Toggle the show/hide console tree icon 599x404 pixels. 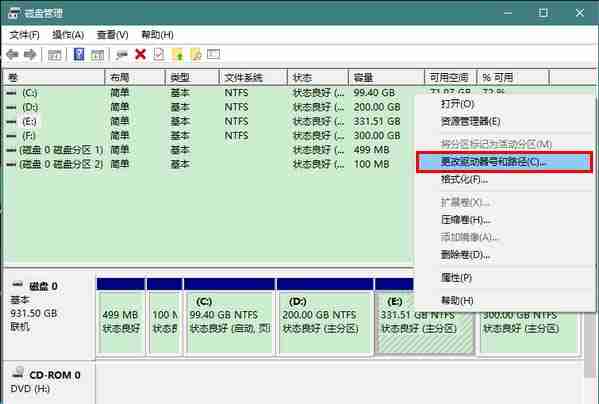tap(55, 55)
